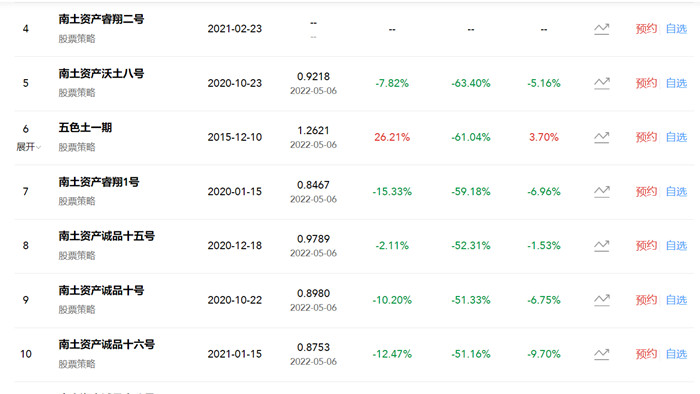Open trend chart icon for 南土资产诚品十五号
Screen dimensions: 700x394
click(x=601, y=246)
